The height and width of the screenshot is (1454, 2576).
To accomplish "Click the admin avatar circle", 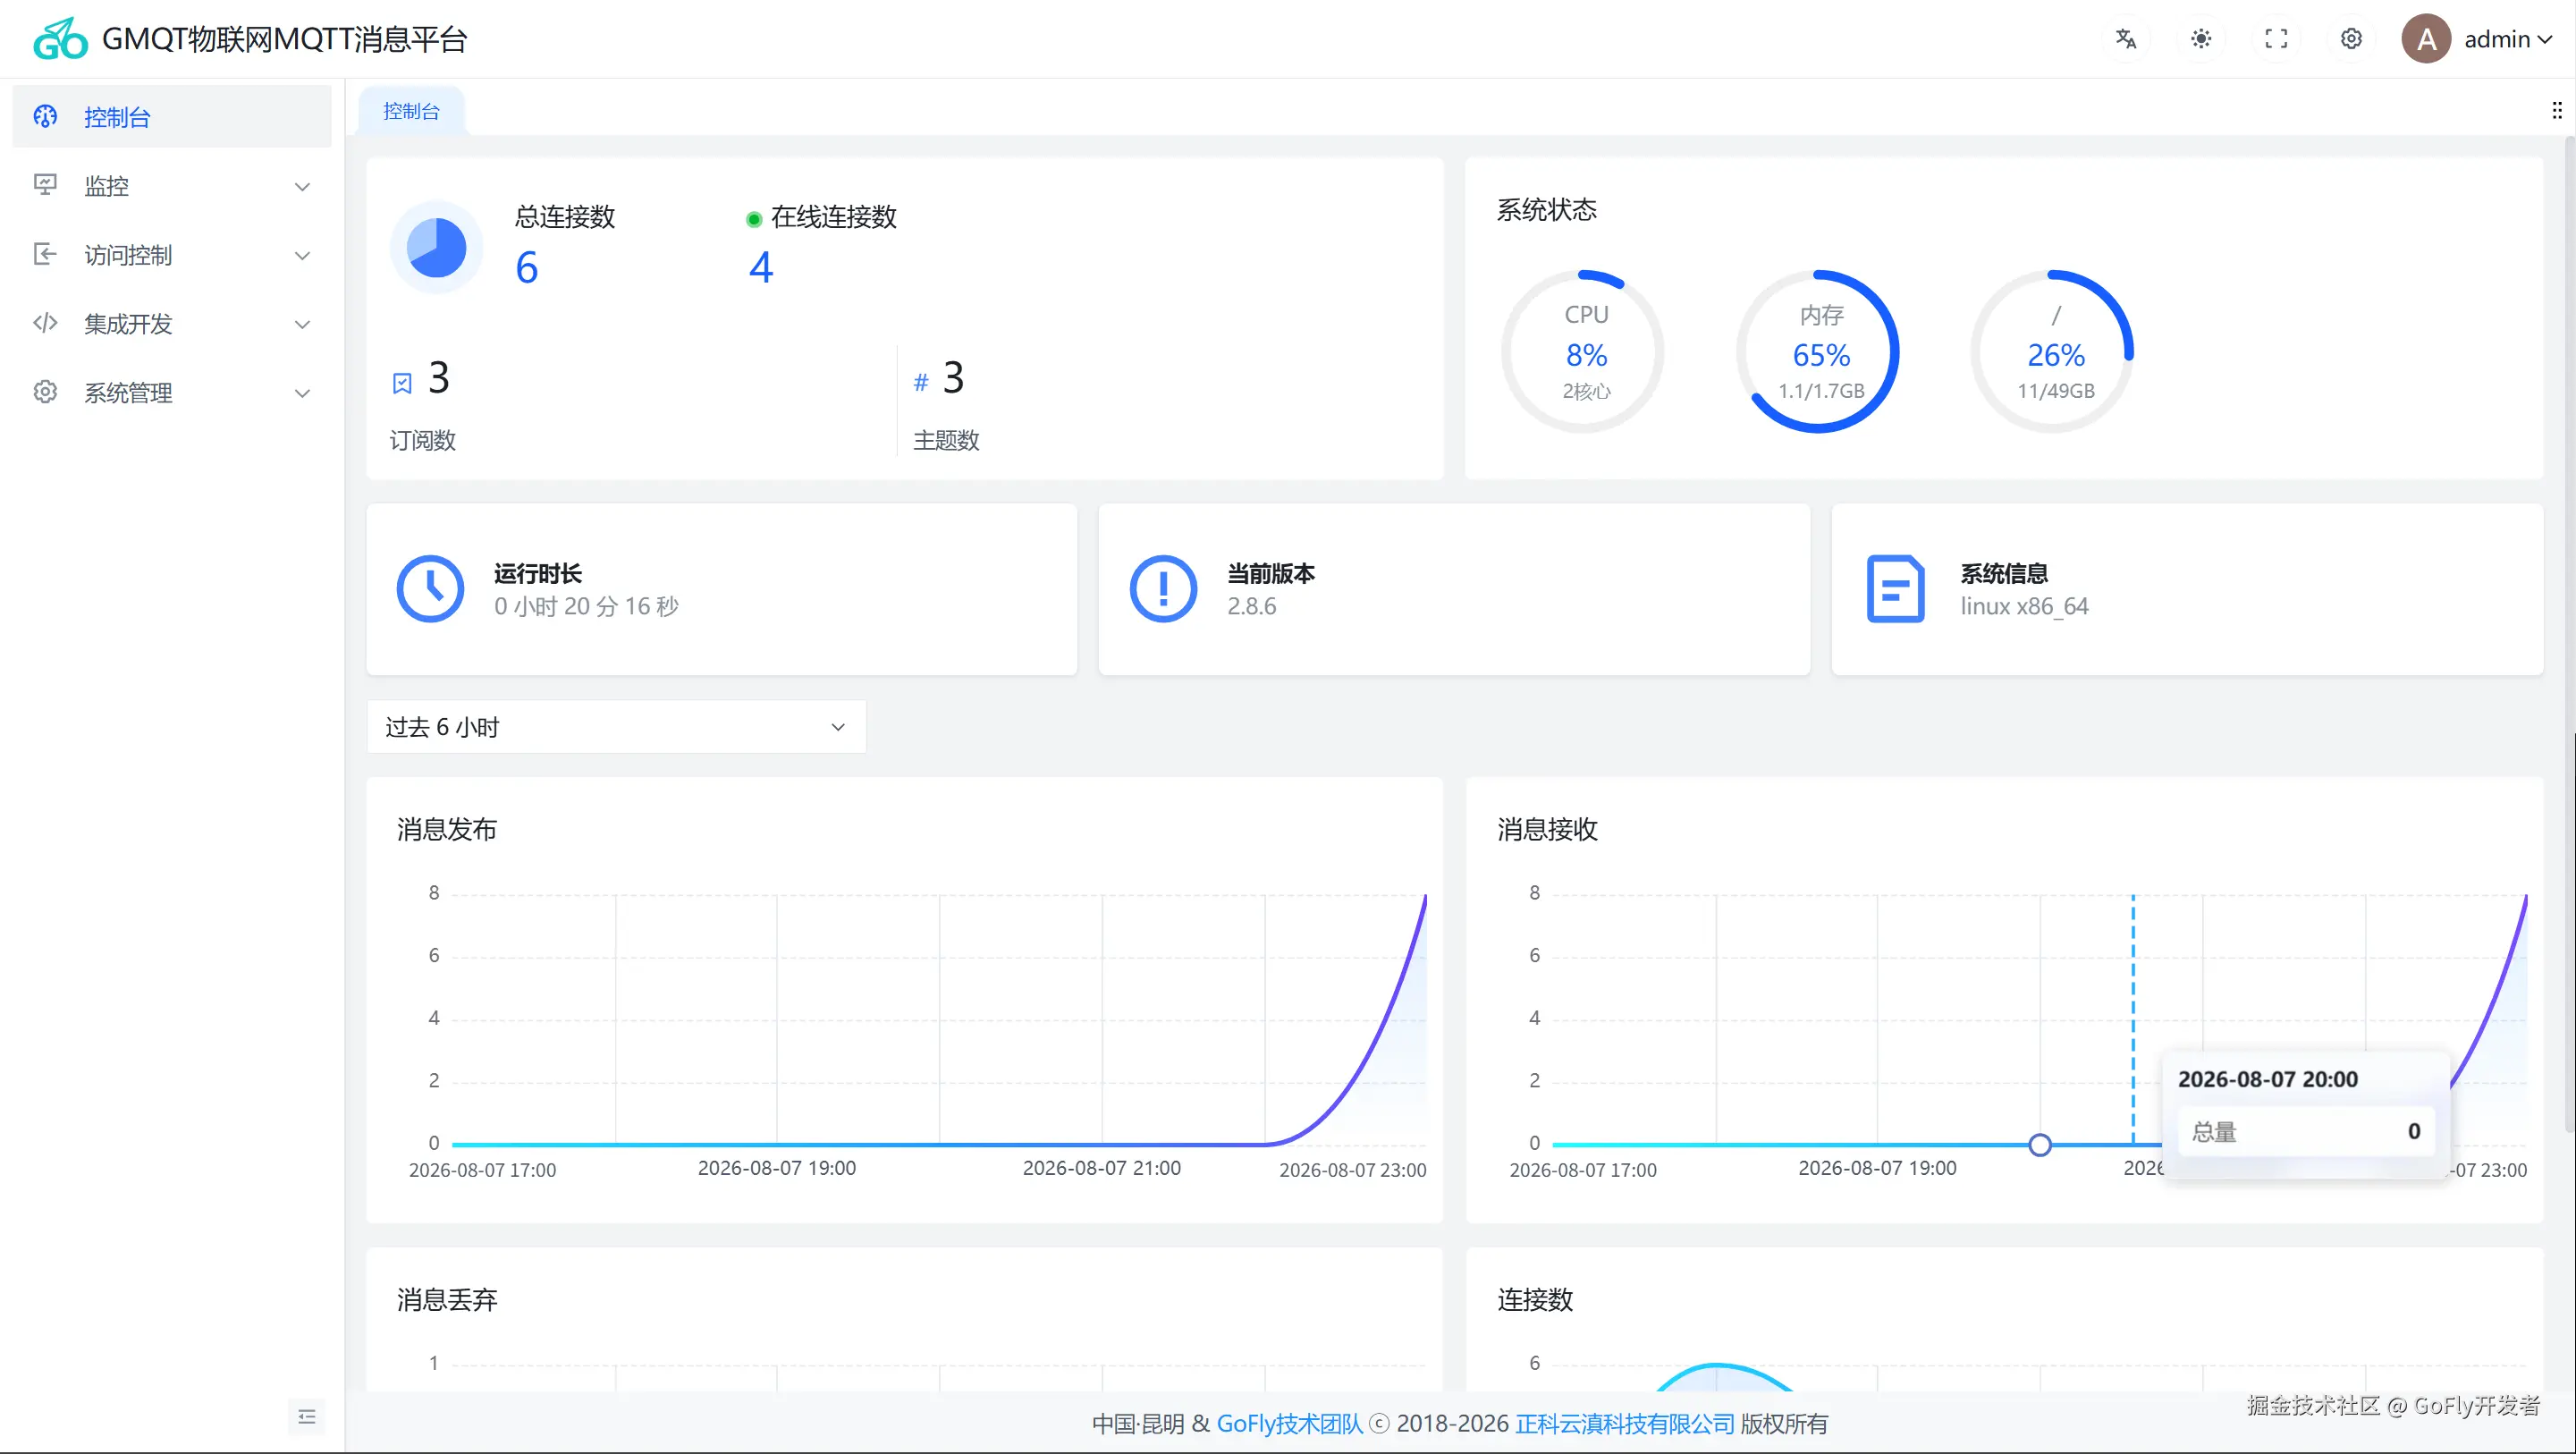I will 2426,39.
